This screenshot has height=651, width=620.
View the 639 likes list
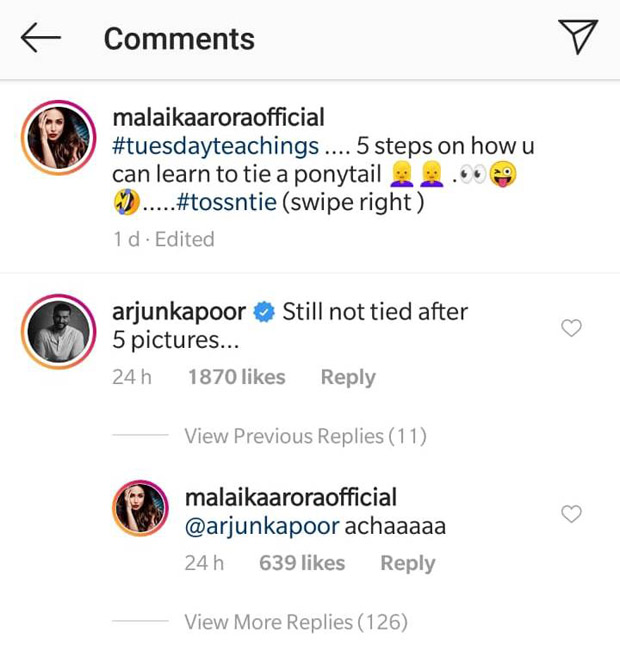(302, 563)
